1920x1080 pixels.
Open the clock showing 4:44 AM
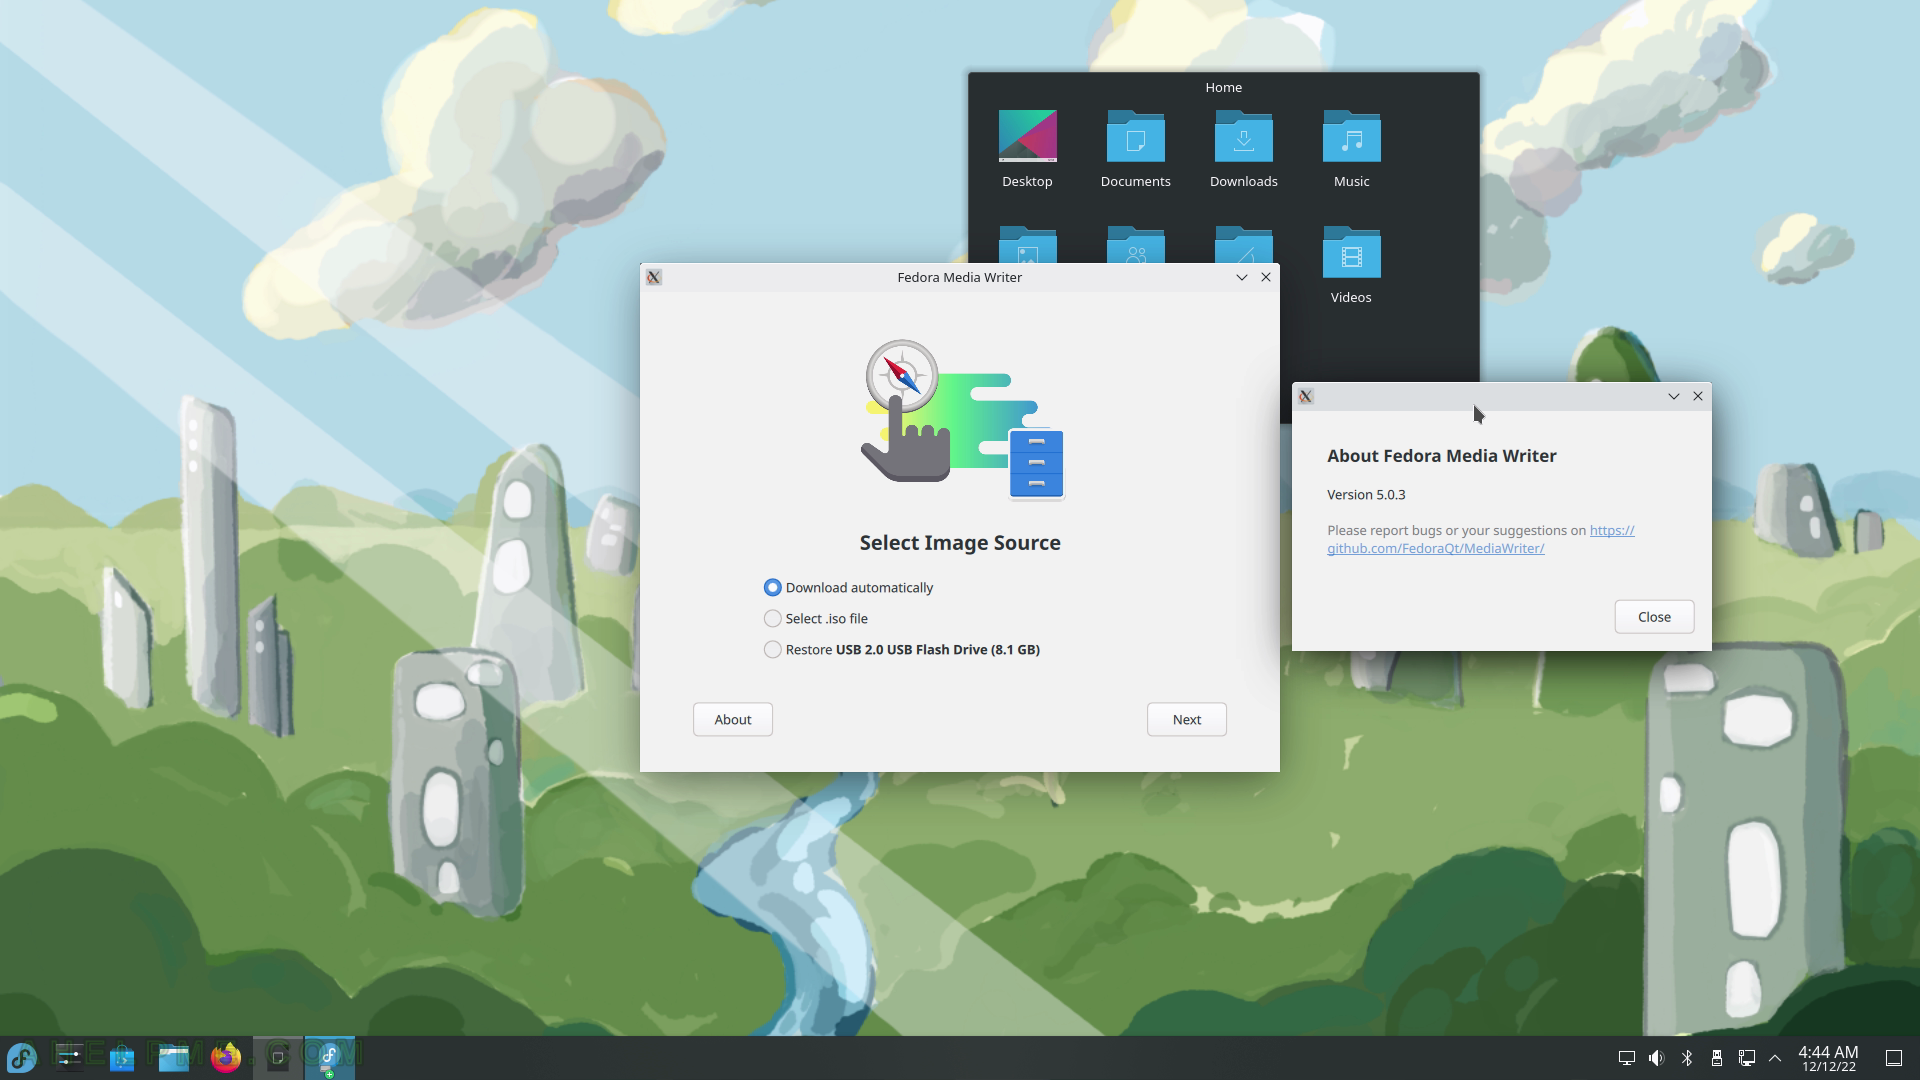(x=1828, y=1058)
